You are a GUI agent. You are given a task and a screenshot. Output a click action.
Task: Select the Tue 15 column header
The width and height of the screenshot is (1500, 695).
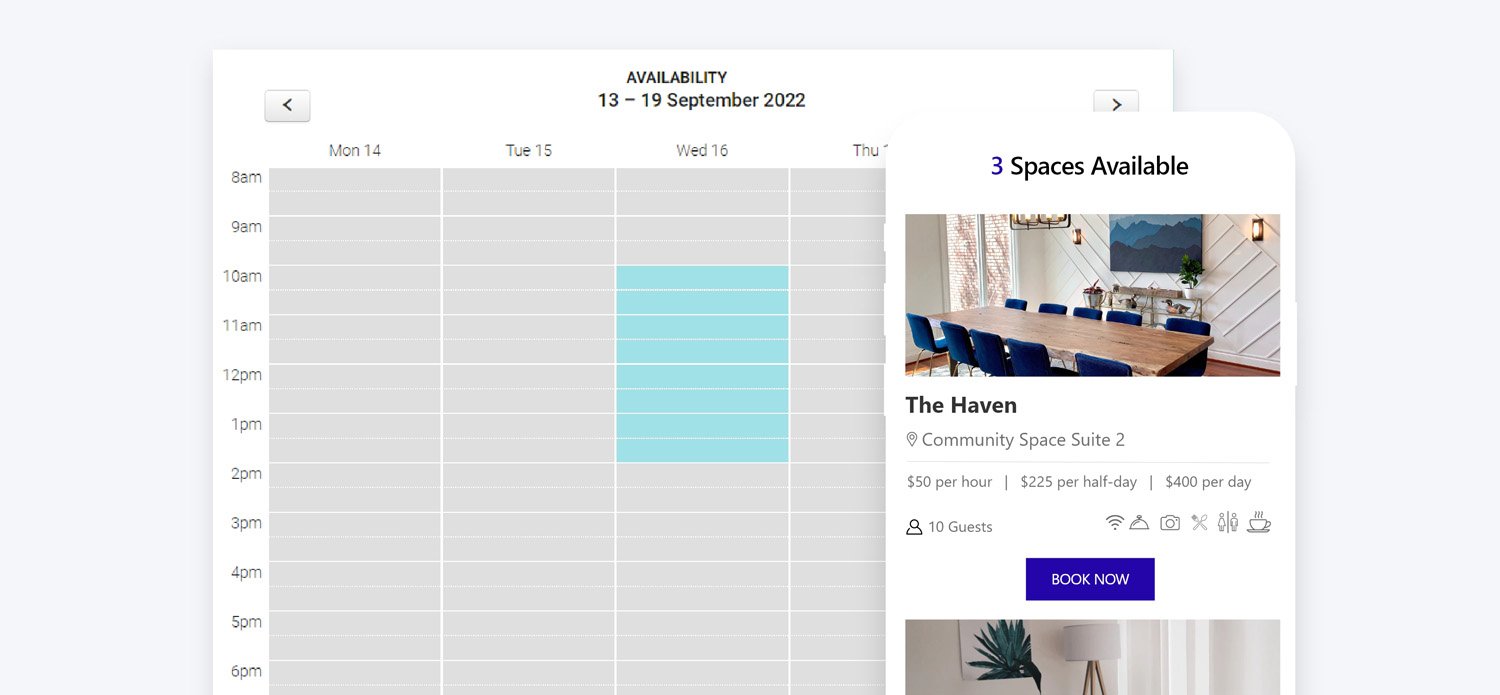[x=529, y=150]
